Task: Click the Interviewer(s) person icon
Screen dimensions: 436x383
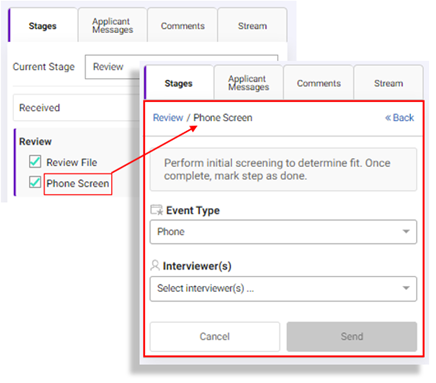Action: pyautogui.click(x=155, y=266)
